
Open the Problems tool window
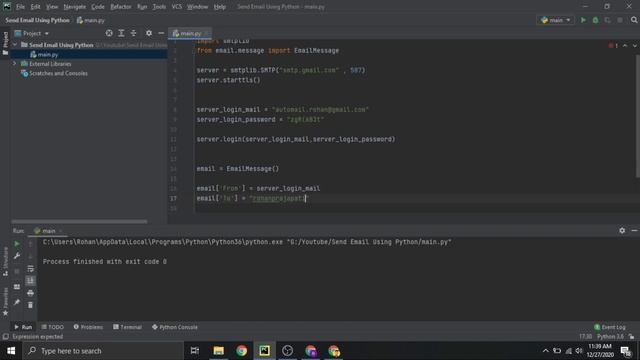88,327
